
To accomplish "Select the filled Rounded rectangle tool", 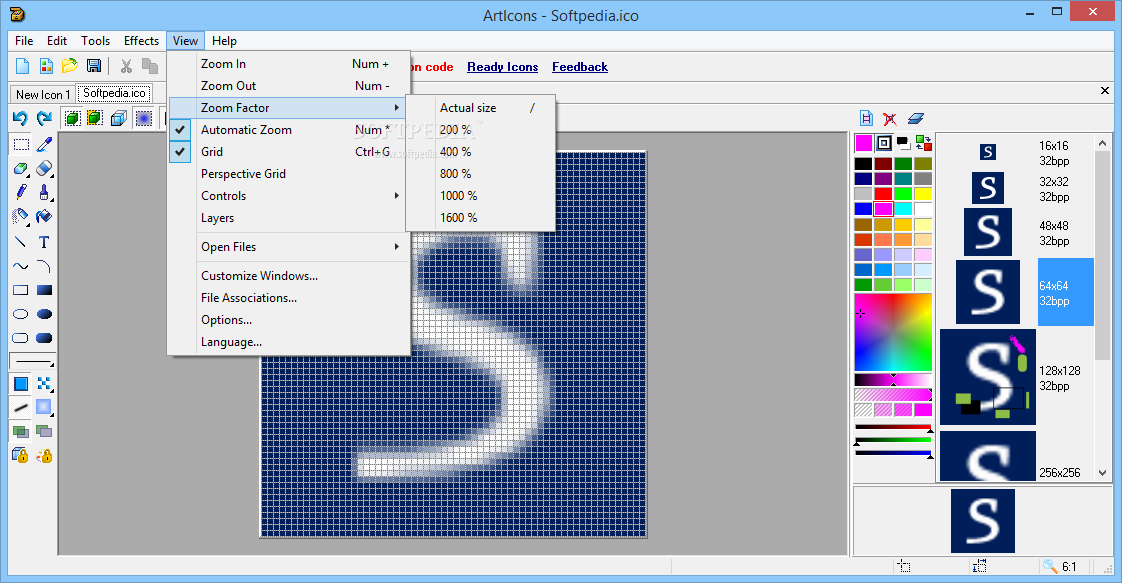I will (x=44, y=338).
